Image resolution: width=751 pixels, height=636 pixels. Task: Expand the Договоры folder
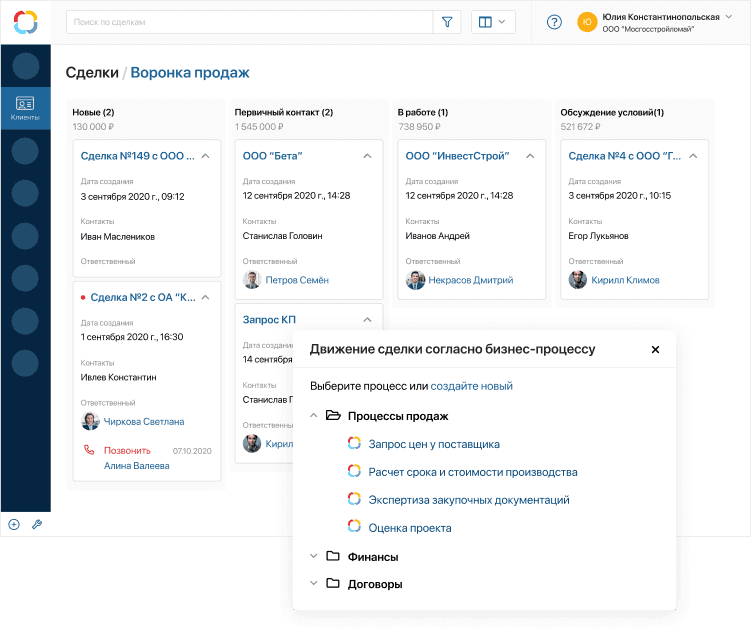point(314,583)
